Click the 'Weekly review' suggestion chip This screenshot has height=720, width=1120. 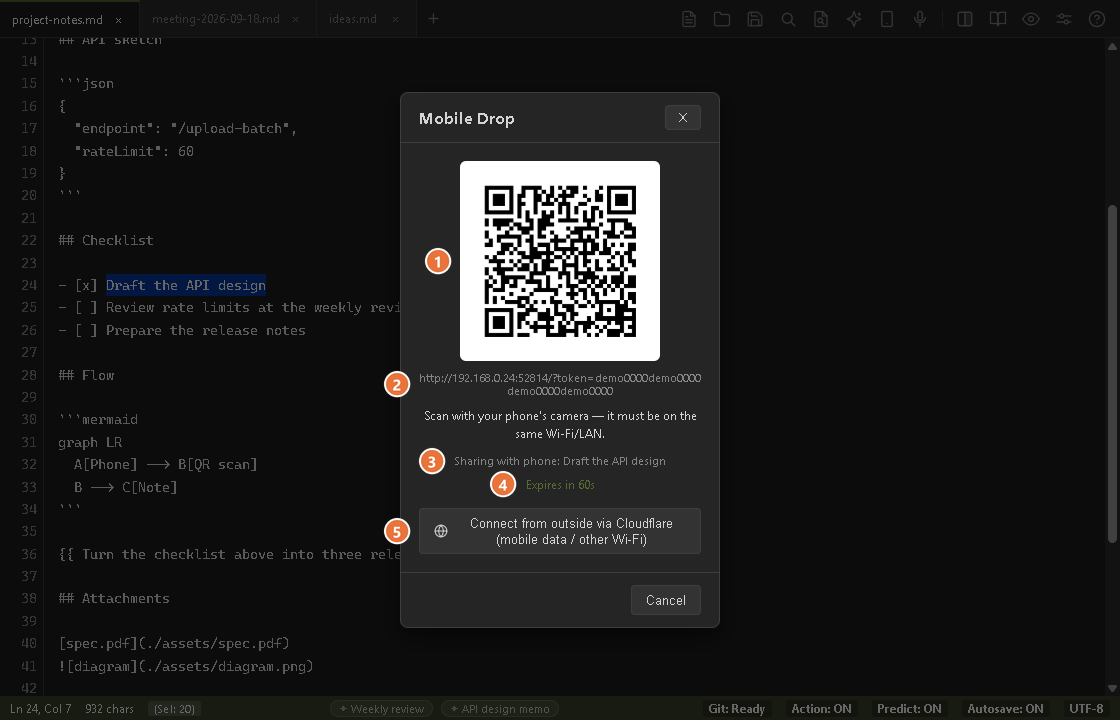381,709
